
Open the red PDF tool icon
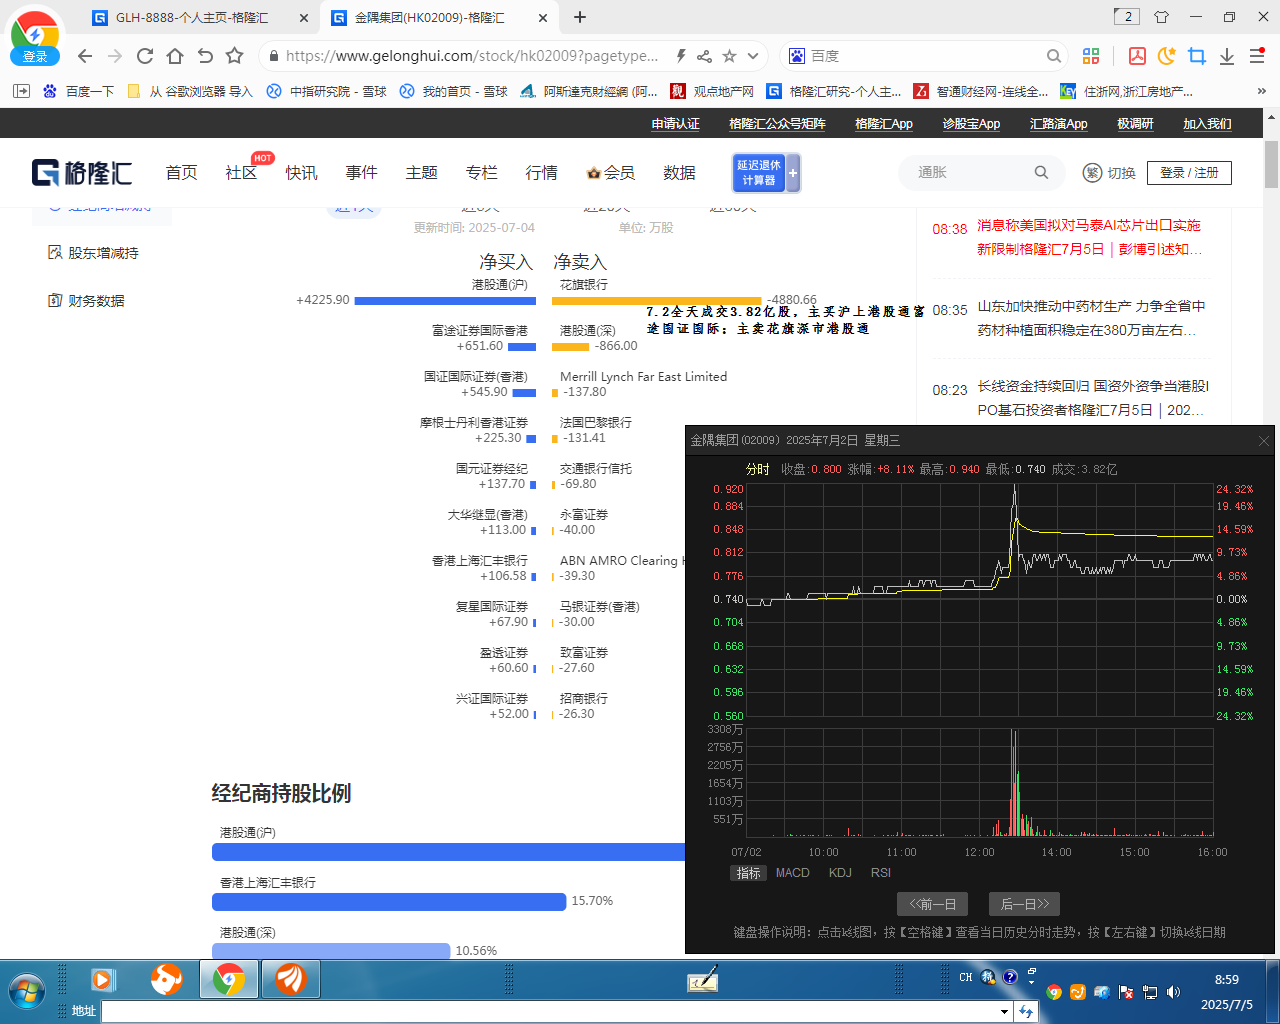click(1137, 56)
